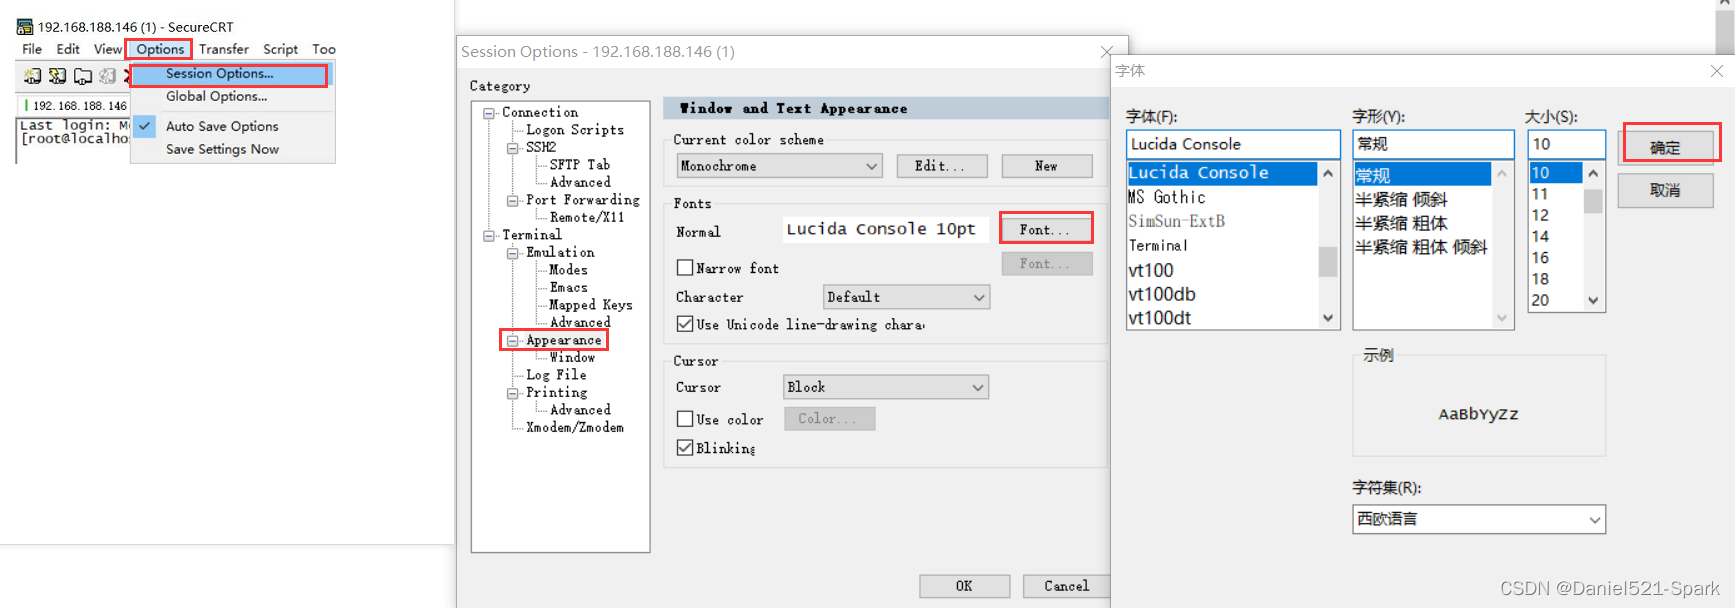Open the View menu
The image size is (1735, 608).
coord(108,49)
